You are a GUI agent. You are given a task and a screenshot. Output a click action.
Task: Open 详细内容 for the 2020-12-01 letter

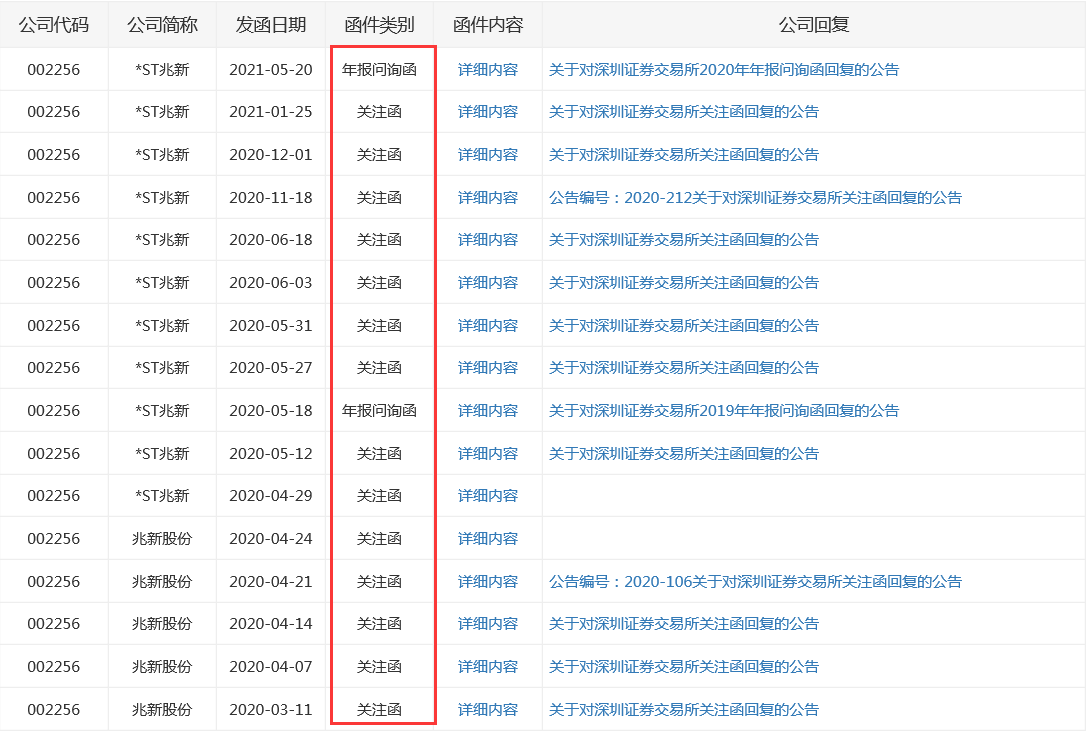(x=488, y=155)
